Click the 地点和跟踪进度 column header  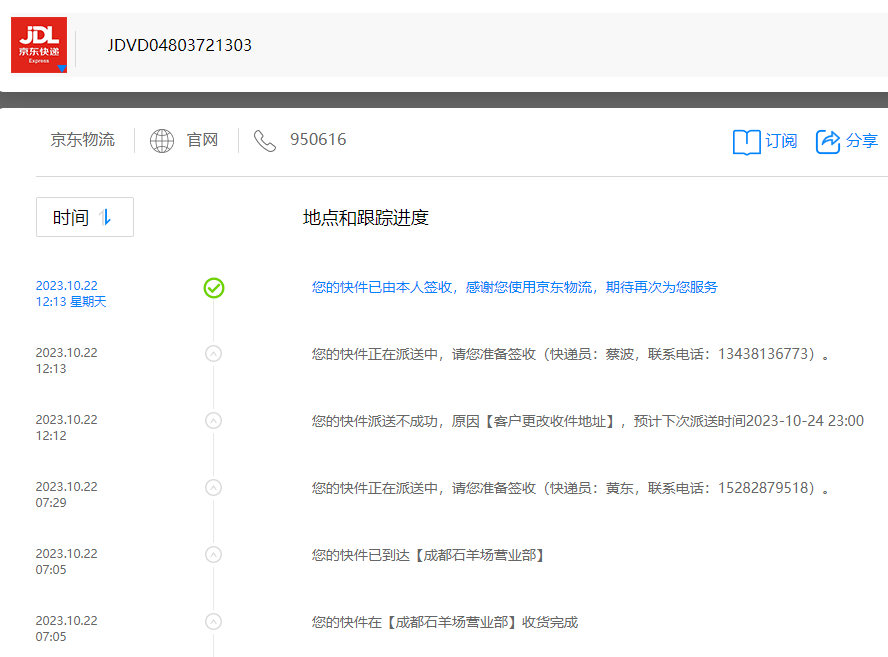[x=366, y=217]
